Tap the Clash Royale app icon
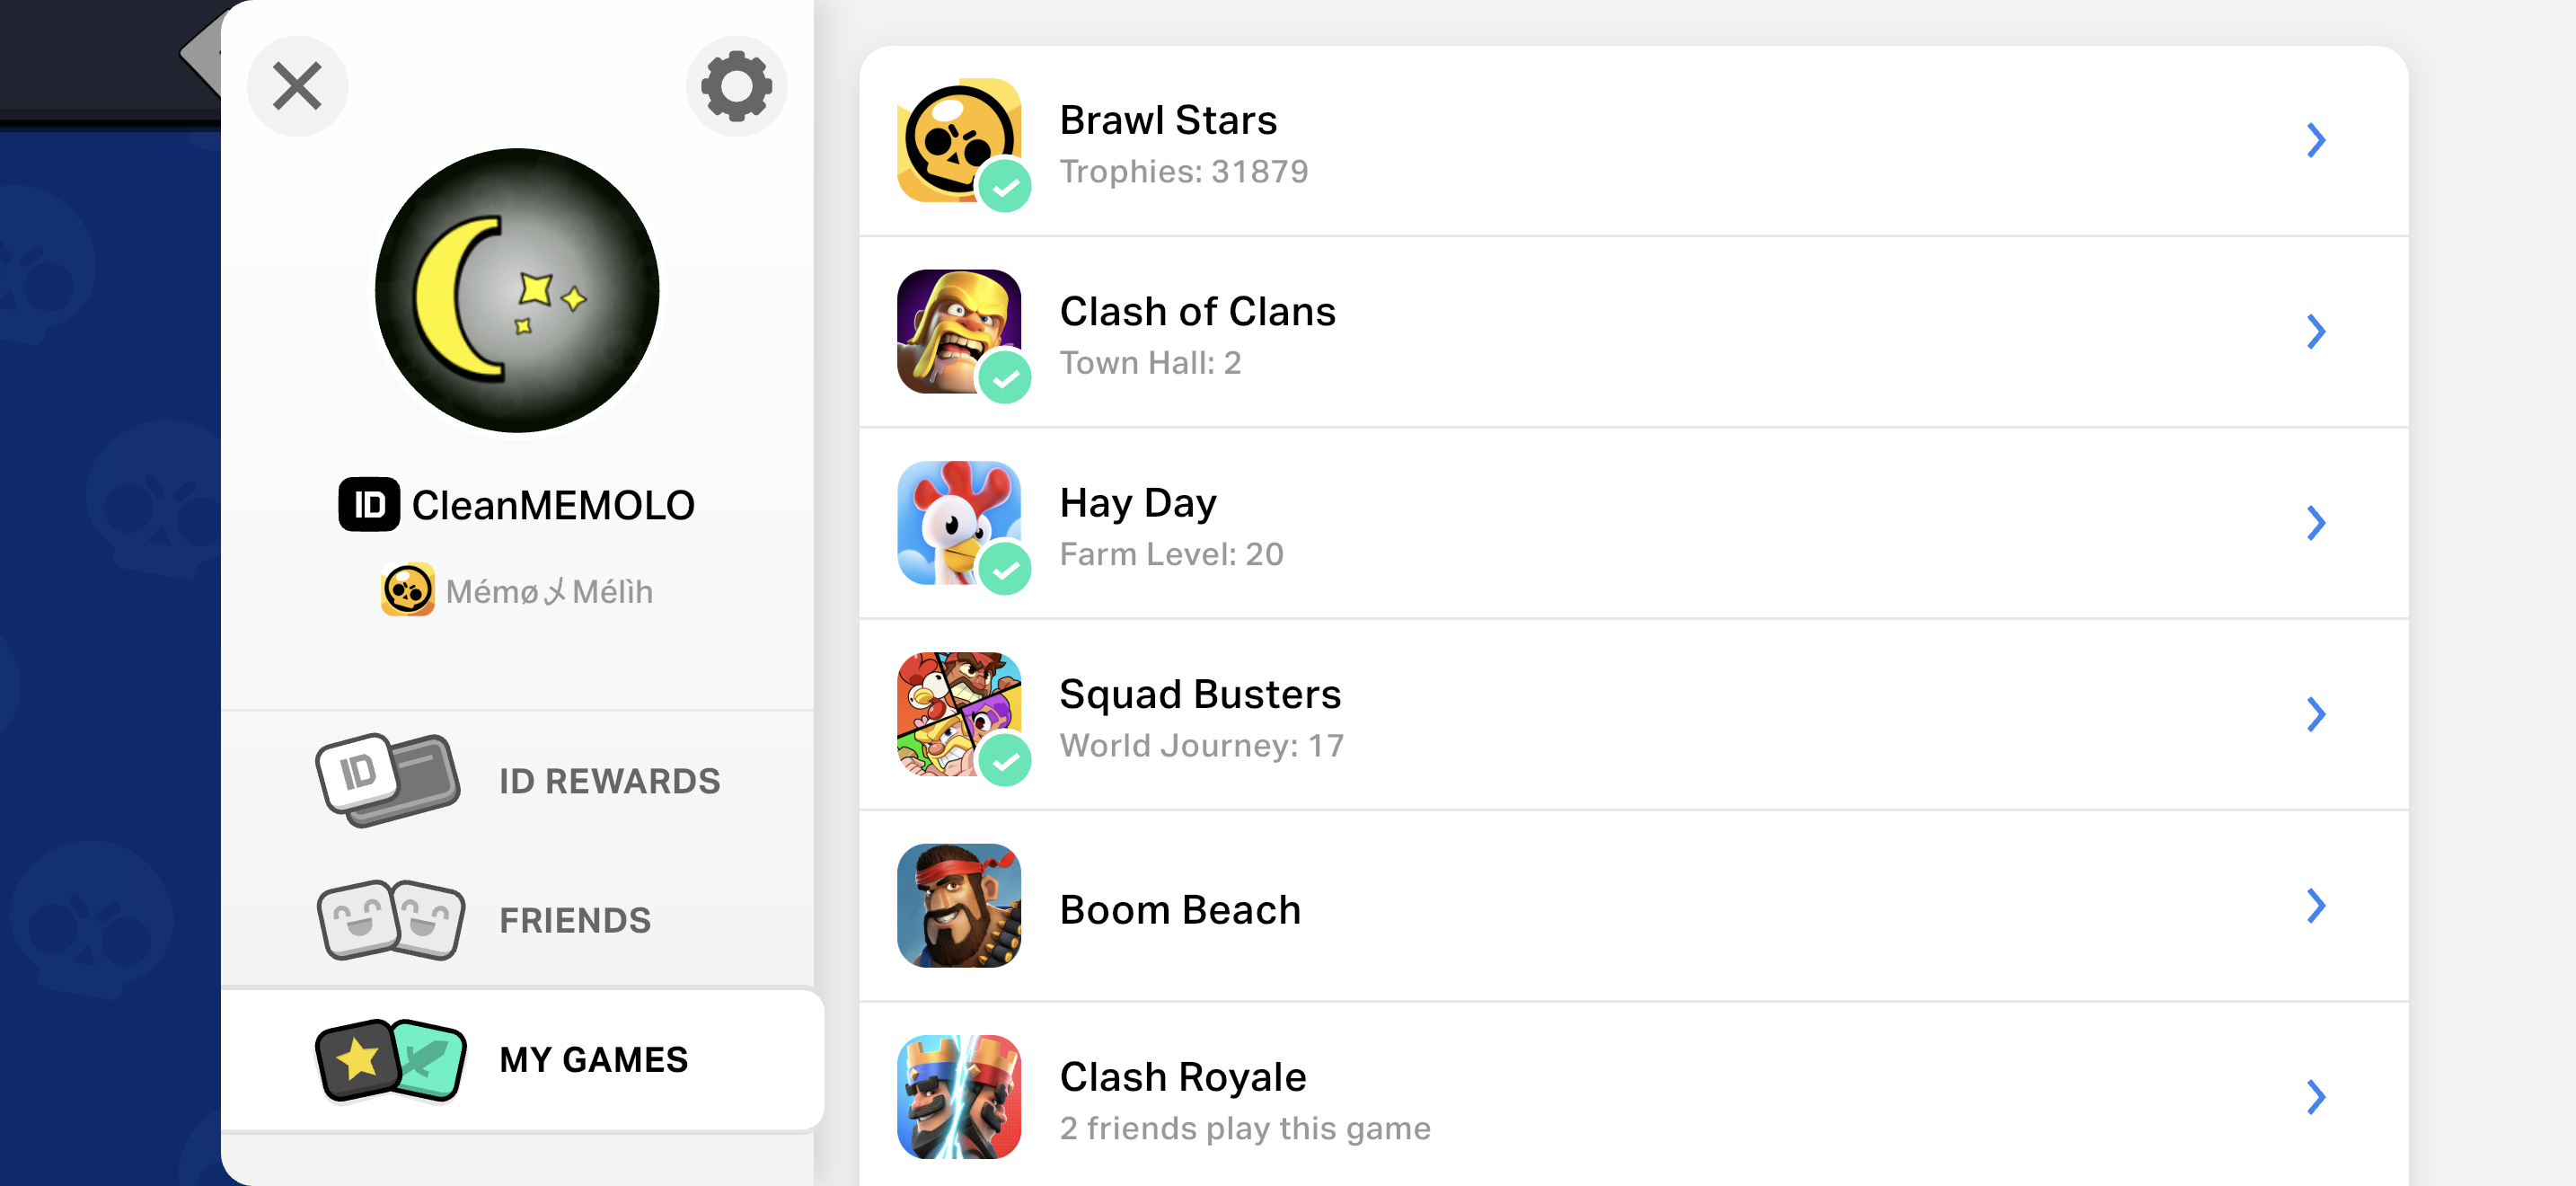The image size is (2576, 1186). (x=959, y=1096)
